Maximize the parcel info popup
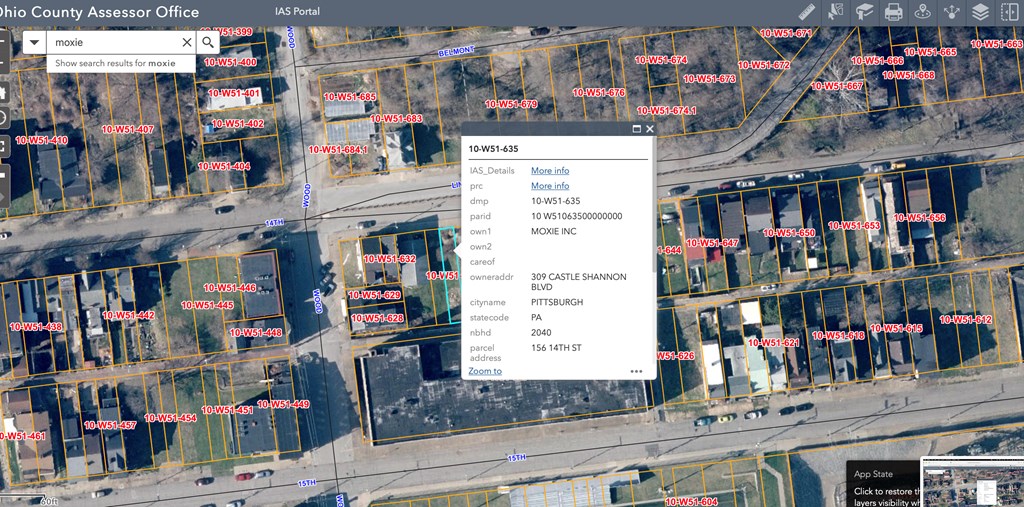Image resolution: width=1024 pixels, height=507 pixels. [x=636, y=129]
